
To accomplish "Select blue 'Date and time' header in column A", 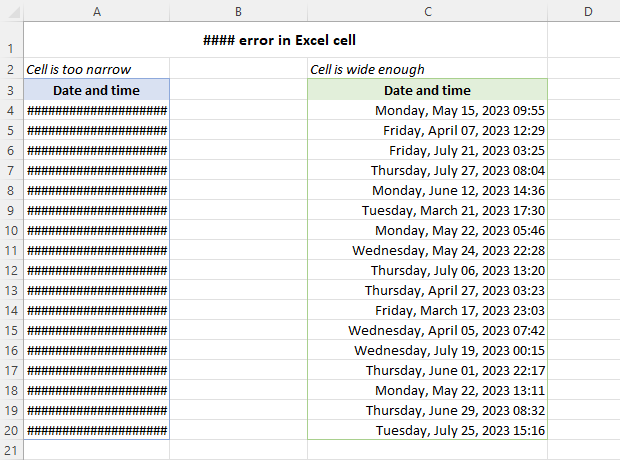I will pyautogui.click(x=96, y=89).
